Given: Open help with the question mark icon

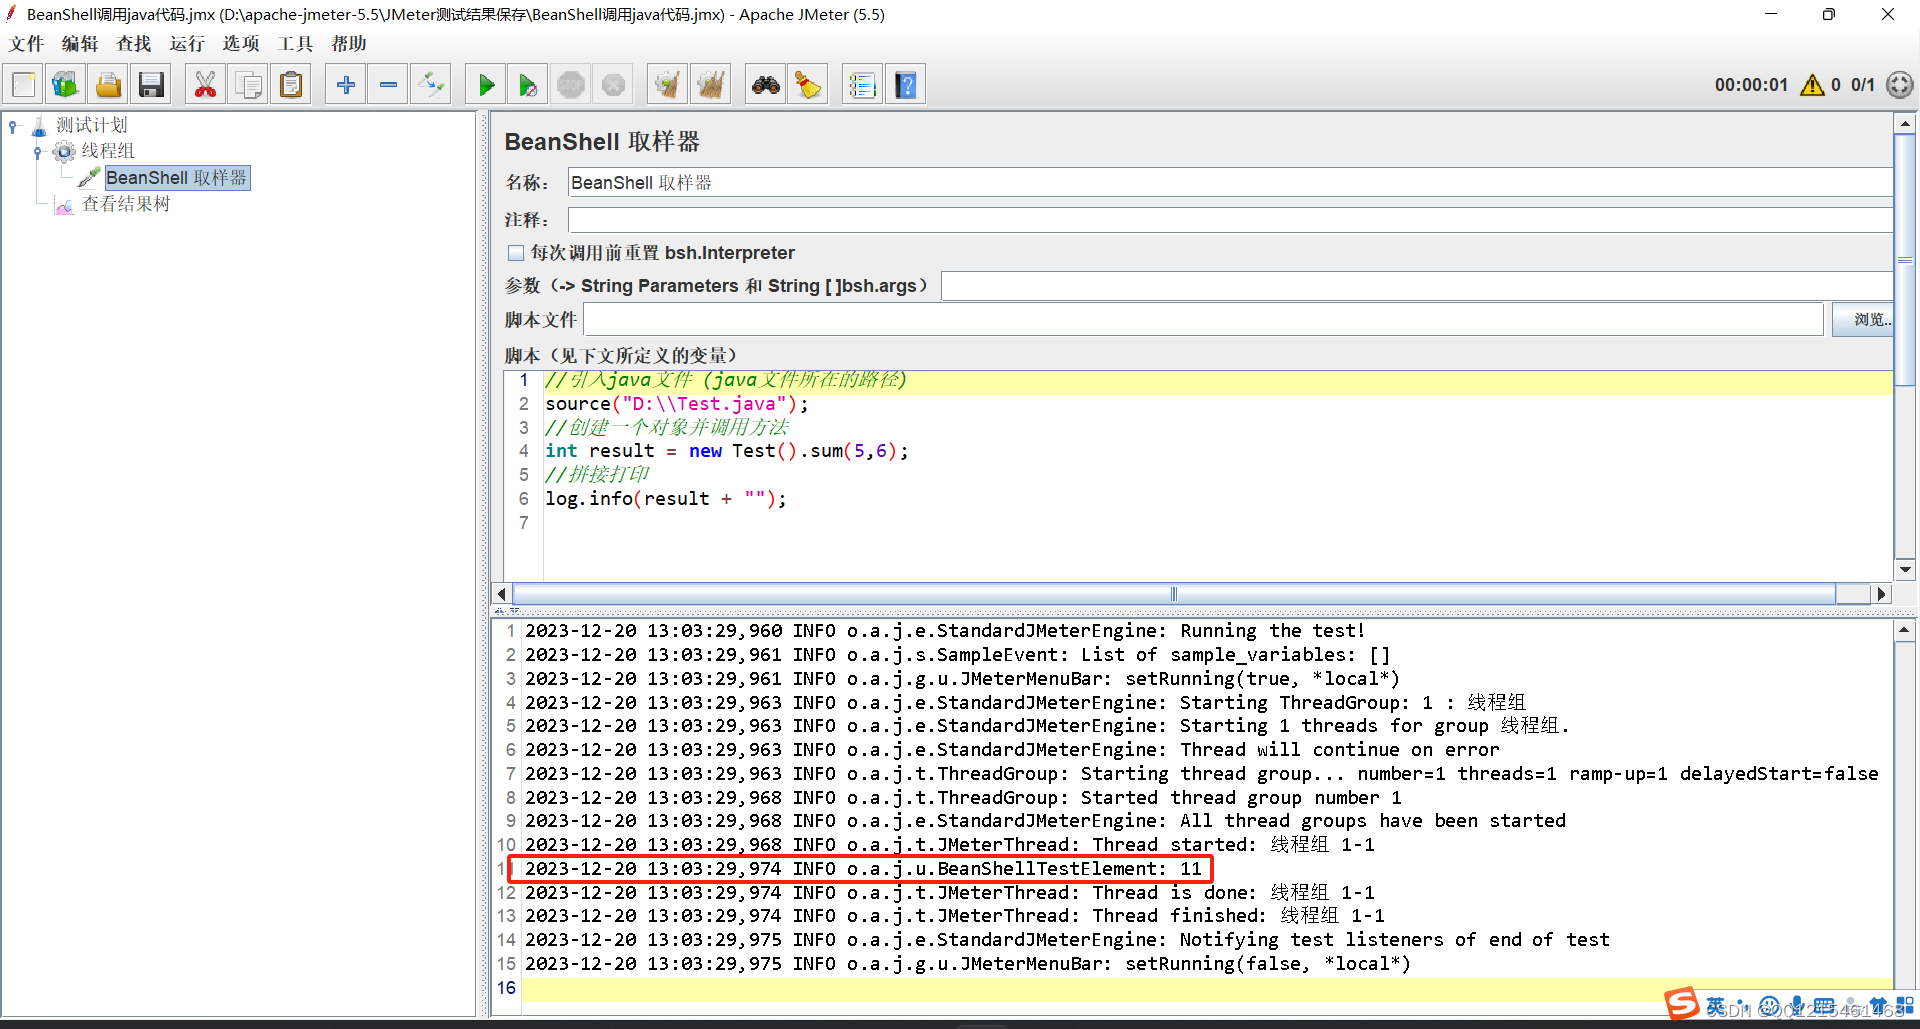Looking at the screenshot, I should 906,85.
